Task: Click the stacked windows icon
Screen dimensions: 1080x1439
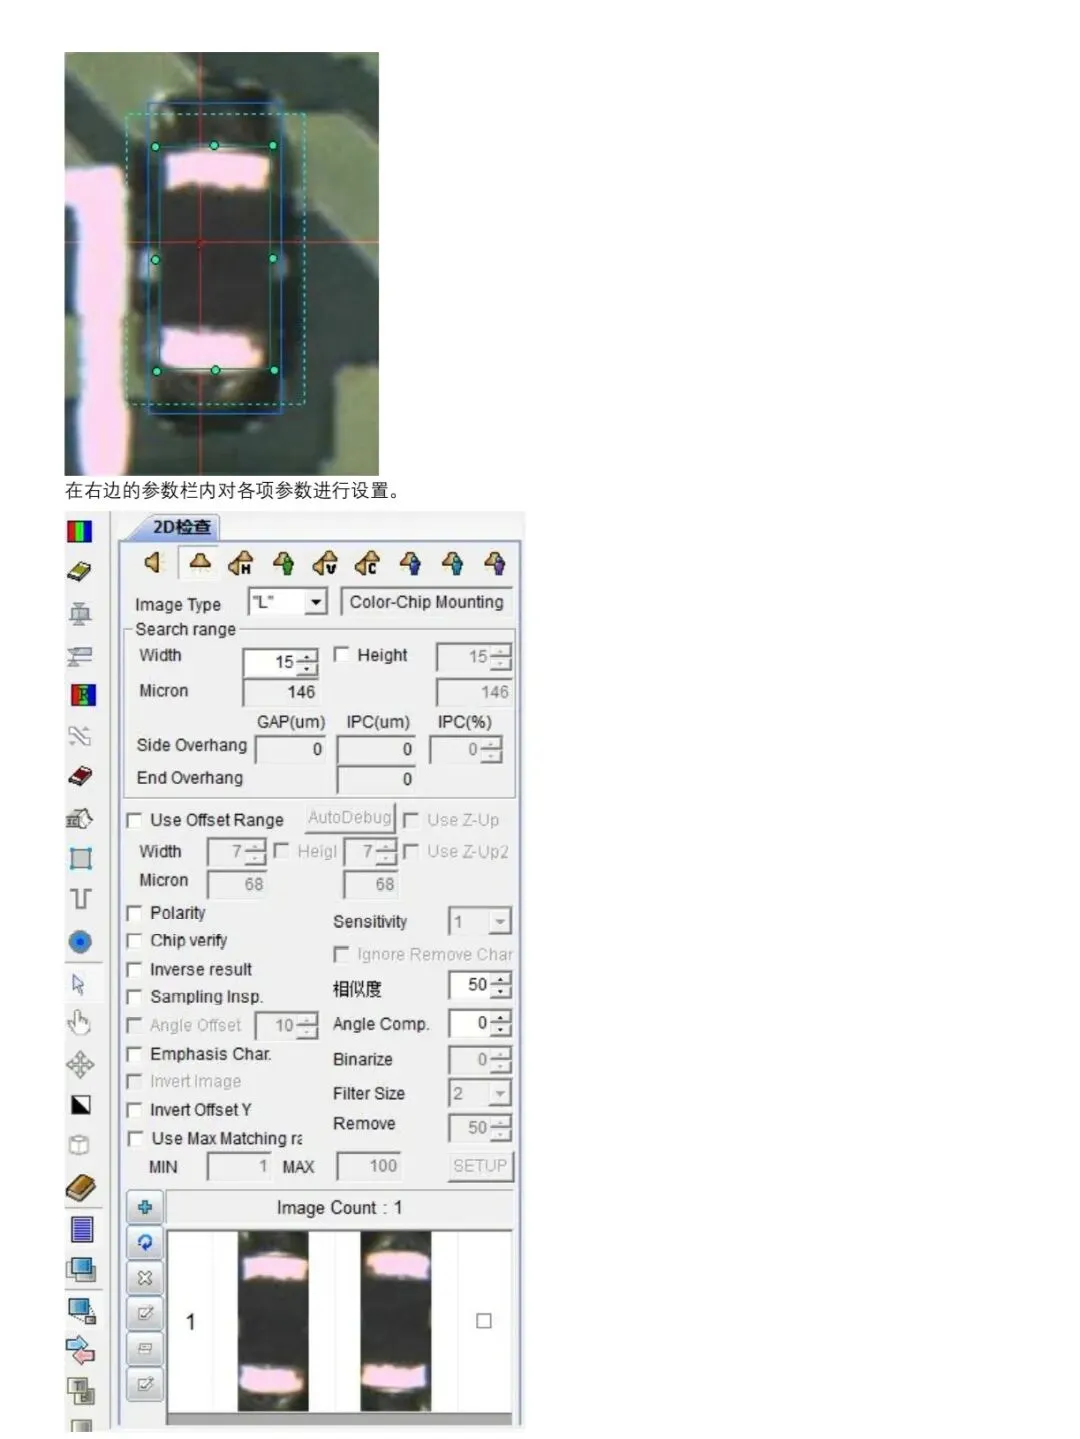Action: (x=80, y=1269)
